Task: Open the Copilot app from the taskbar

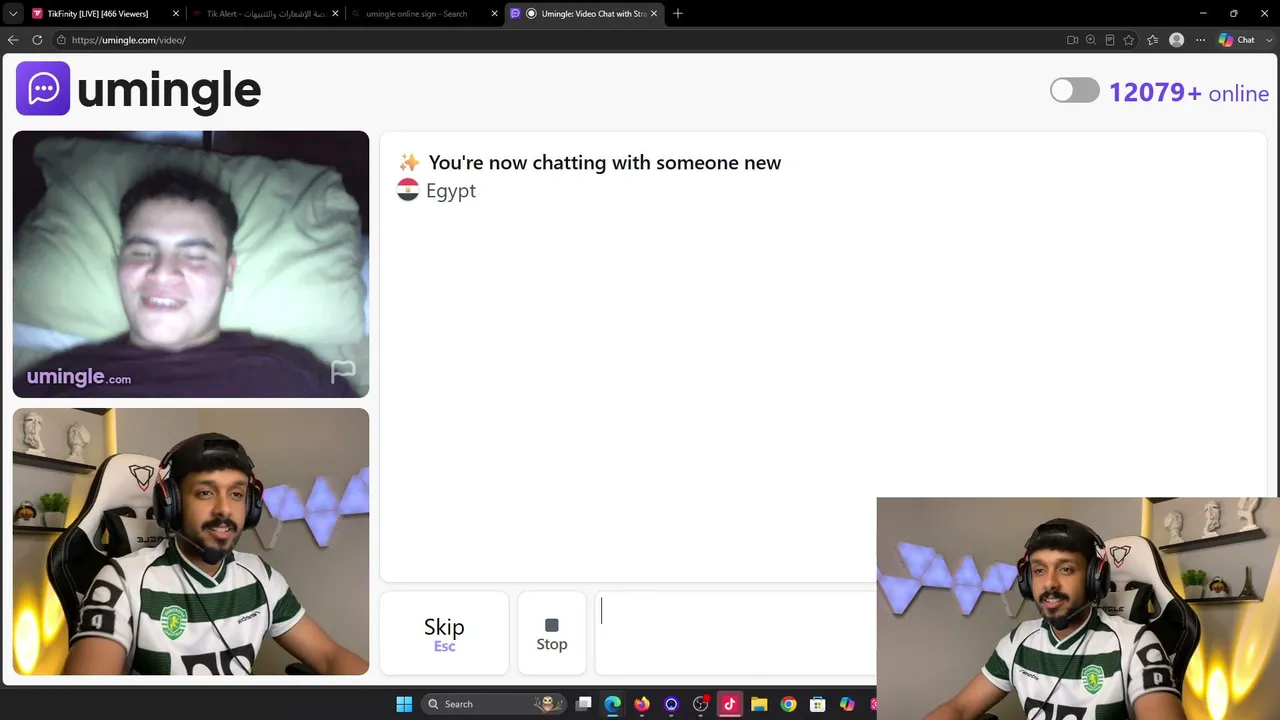Action: pyautogui.click(x=847, y=704)
